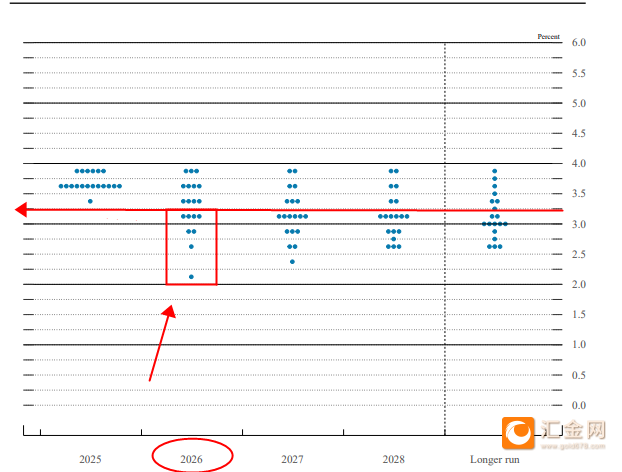
Task: Click the 2026 x-axis label
Action: point(191,459)
